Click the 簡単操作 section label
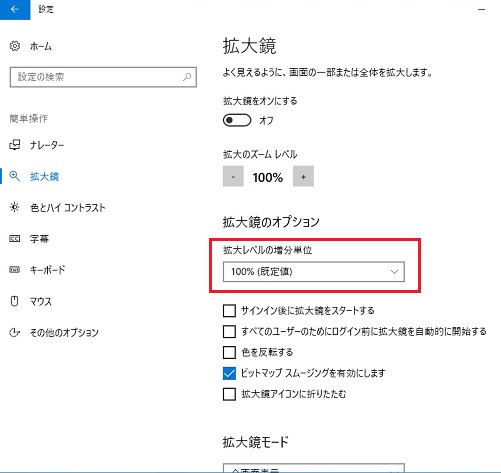 click(x=29, y=118)
